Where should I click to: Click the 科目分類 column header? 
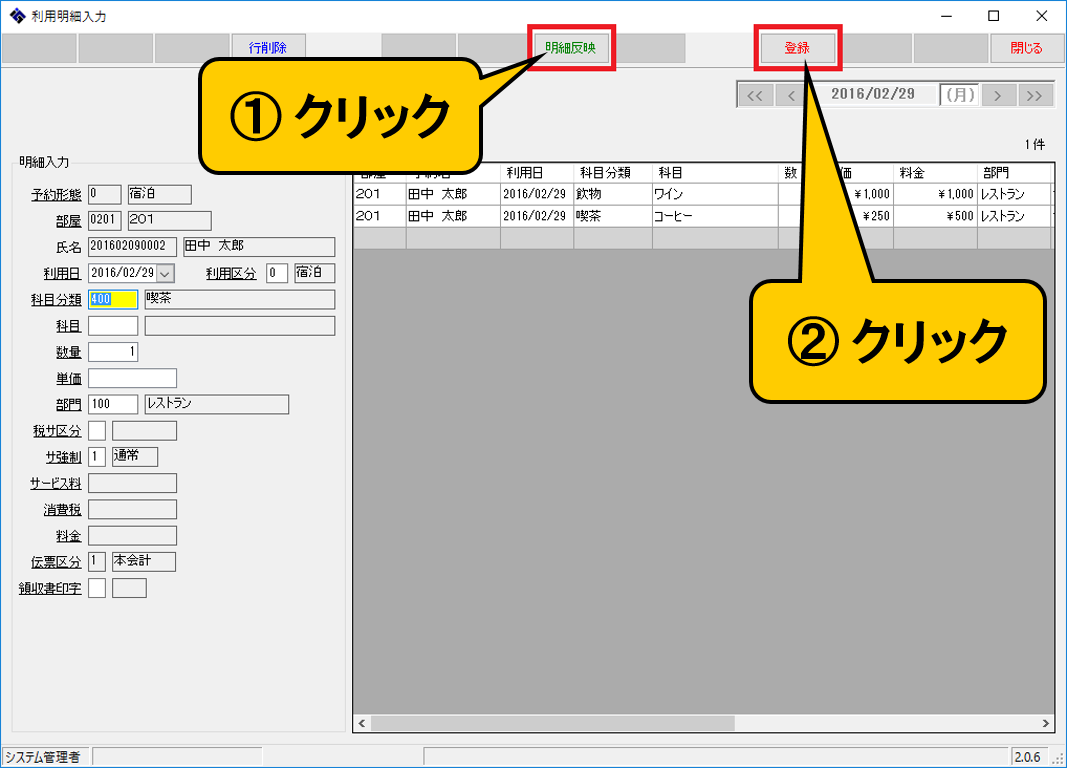(612, 173)
